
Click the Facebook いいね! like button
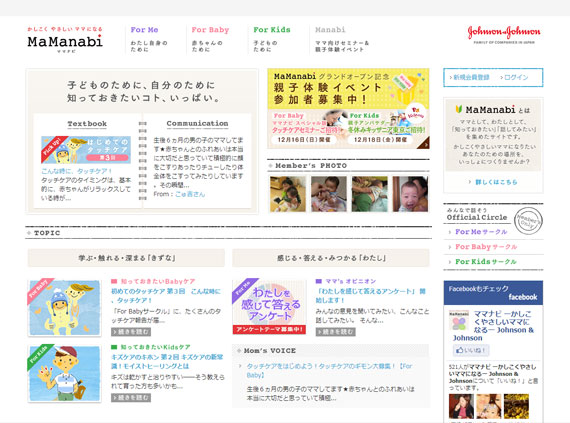pyautogui.click(x=471, y=350)
